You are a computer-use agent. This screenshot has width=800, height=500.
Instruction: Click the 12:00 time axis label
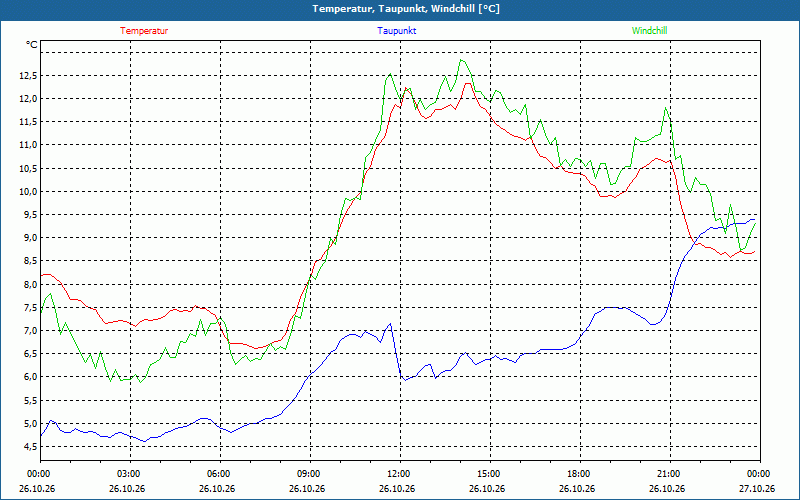point(399,474)
